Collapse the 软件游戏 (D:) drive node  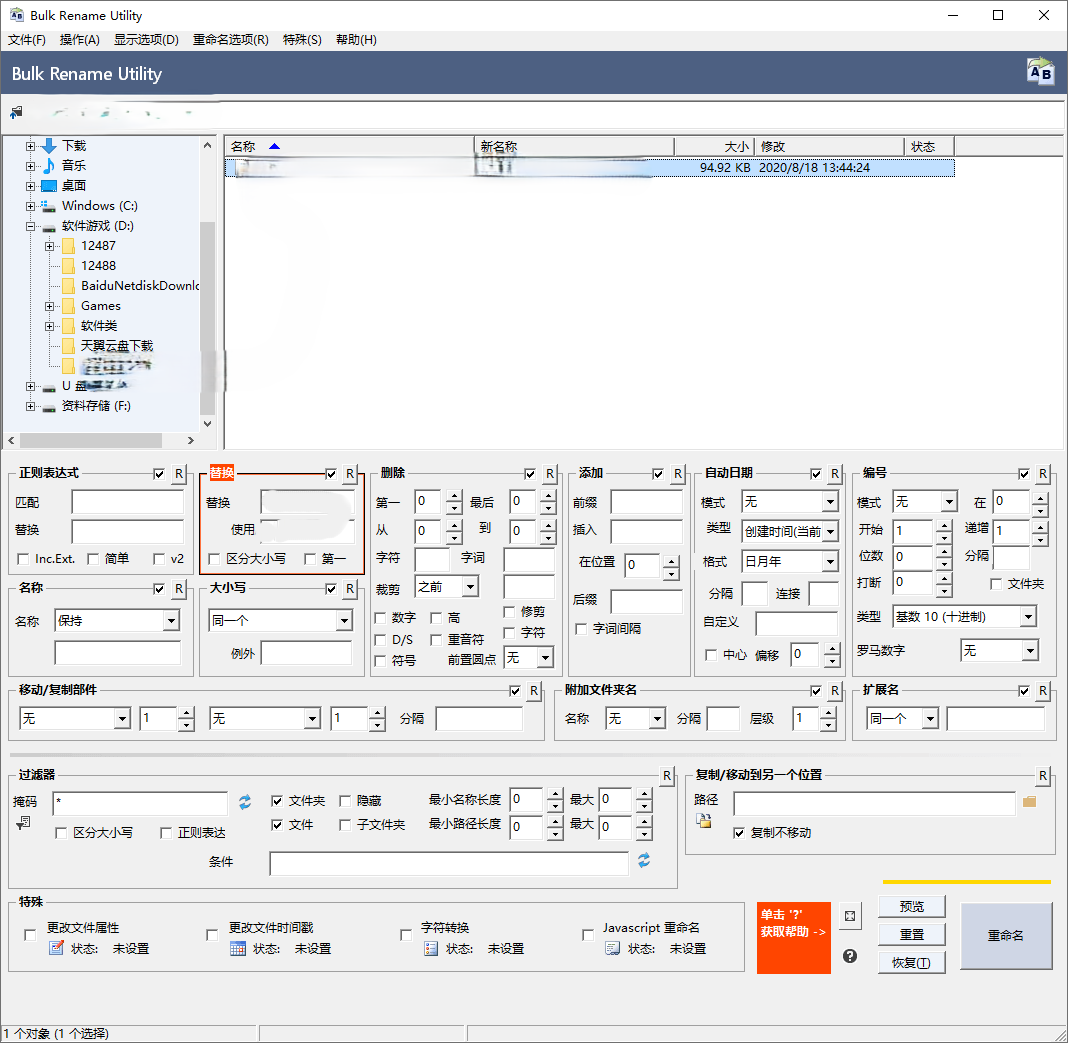30,226
